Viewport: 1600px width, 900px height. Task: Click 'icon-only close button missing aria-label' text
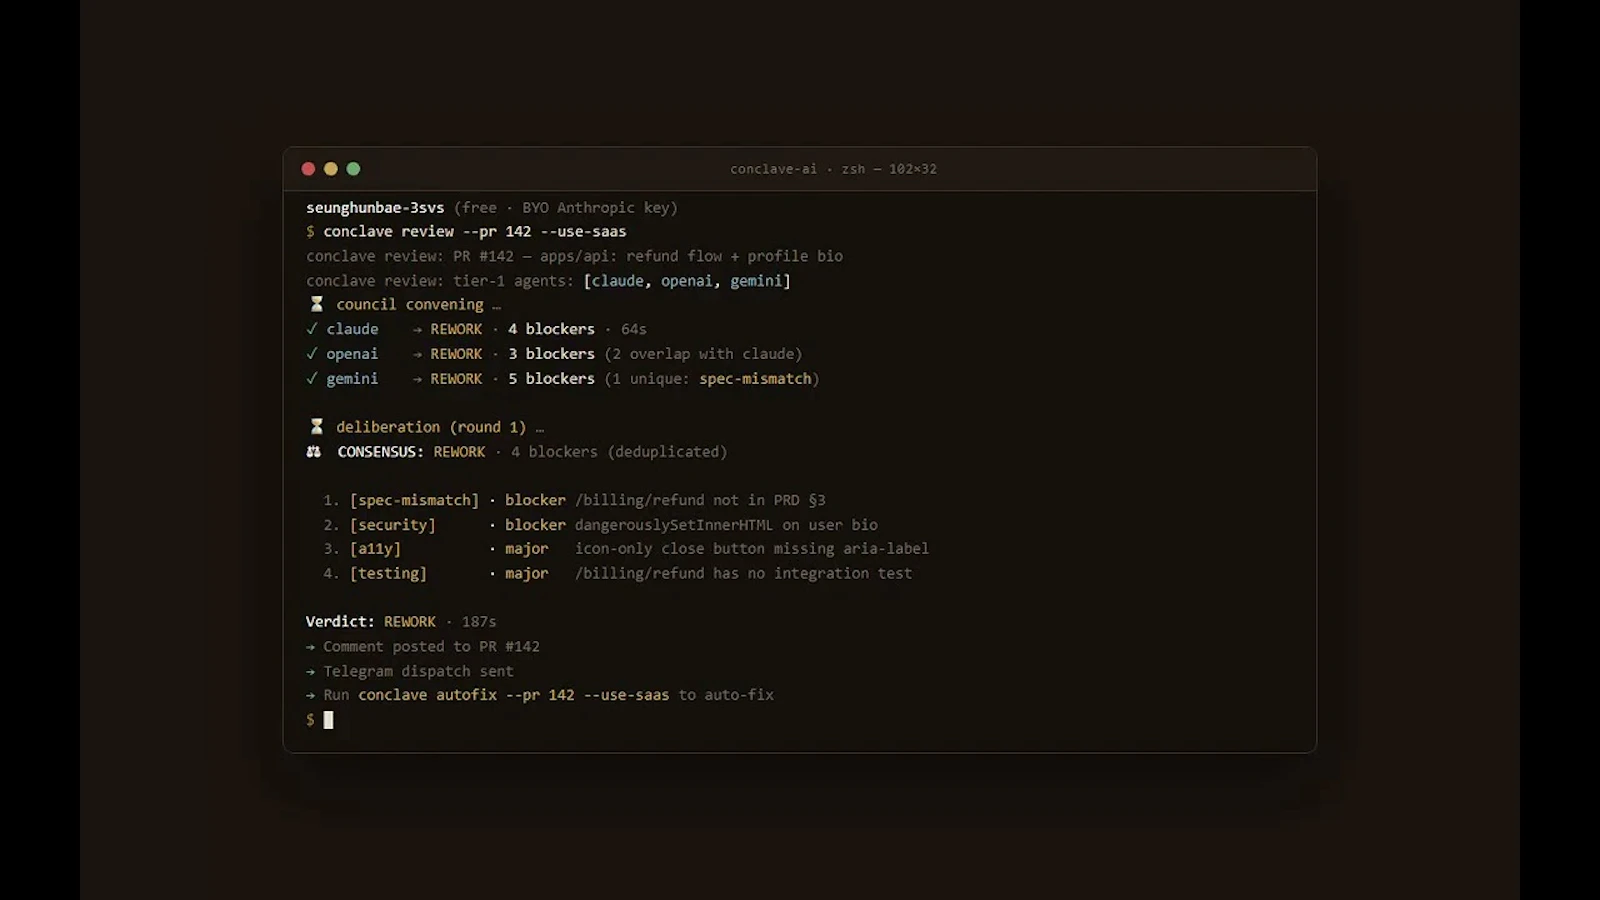click(x=752, y=549)
